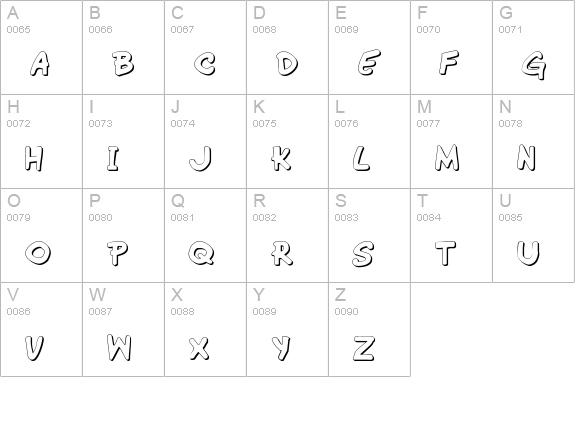Viewport: 575px width, 421px height.
Task: Open the M glyph cell
Action: pos(447,158)
